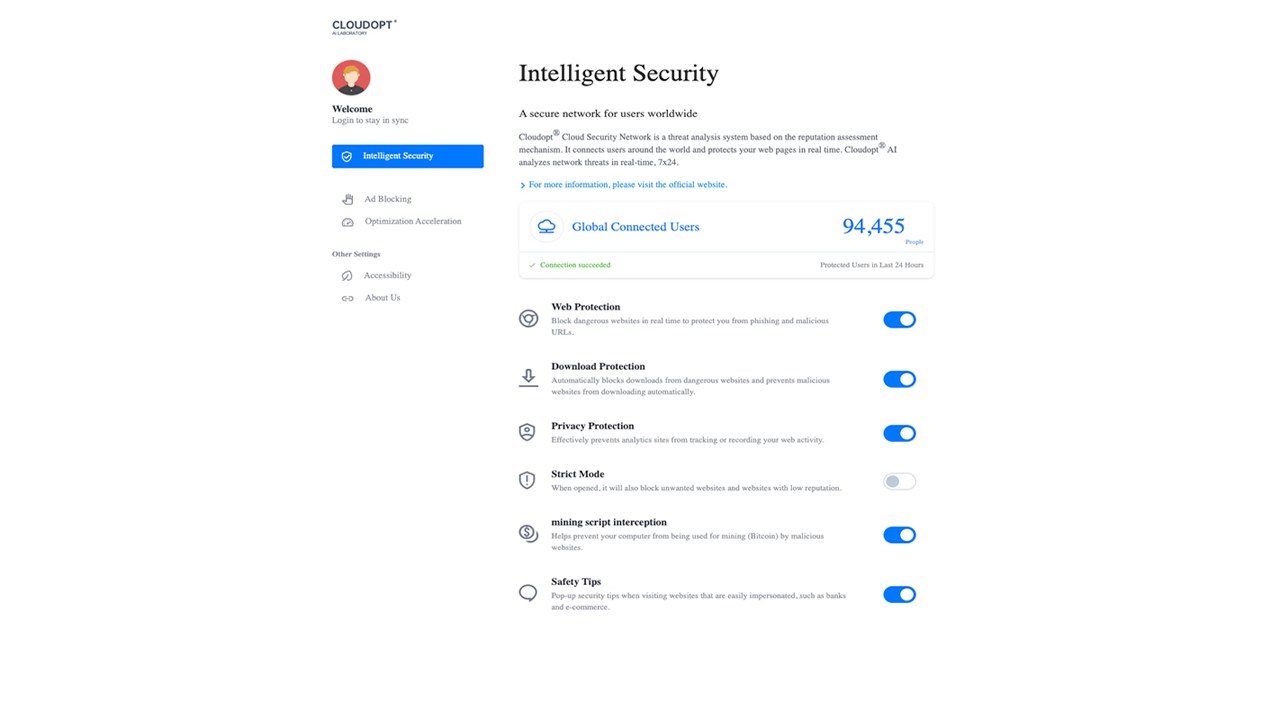Open the About Us page
The height and width of the screenshot is (720, 1280).
coord(382,297)
